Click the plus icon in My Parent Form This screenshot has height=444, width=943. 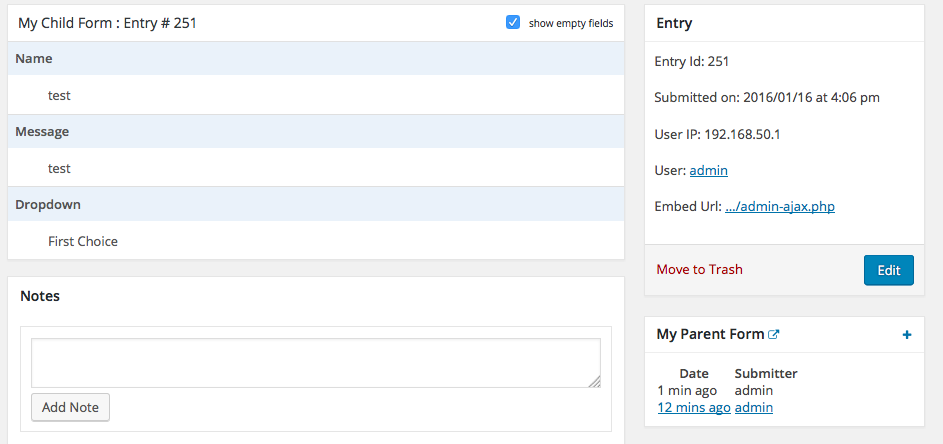pyautogui.click(x=907, y=335)
